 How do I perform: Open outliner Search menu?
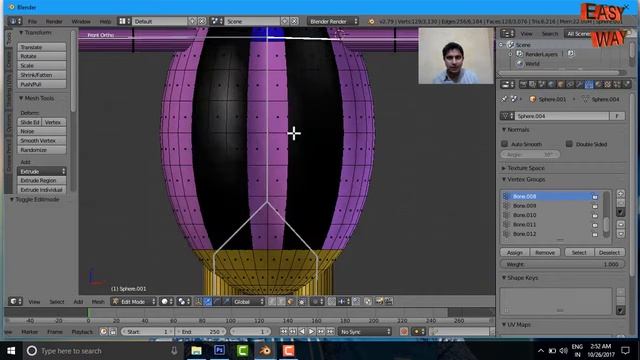pyautogui.click(x=550, y=34)
